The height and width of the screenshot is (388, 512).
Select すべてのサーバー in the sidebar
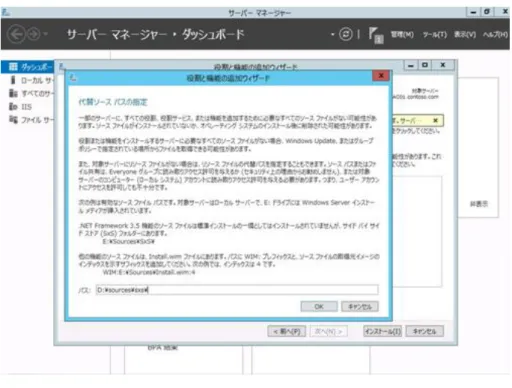pyautogui.click(x=31, y=93)
